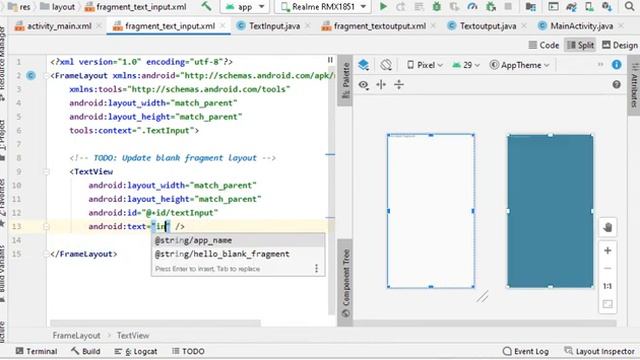640x360 pixels.
Task: Attach debugger to Android process icon
Action: 491,7
